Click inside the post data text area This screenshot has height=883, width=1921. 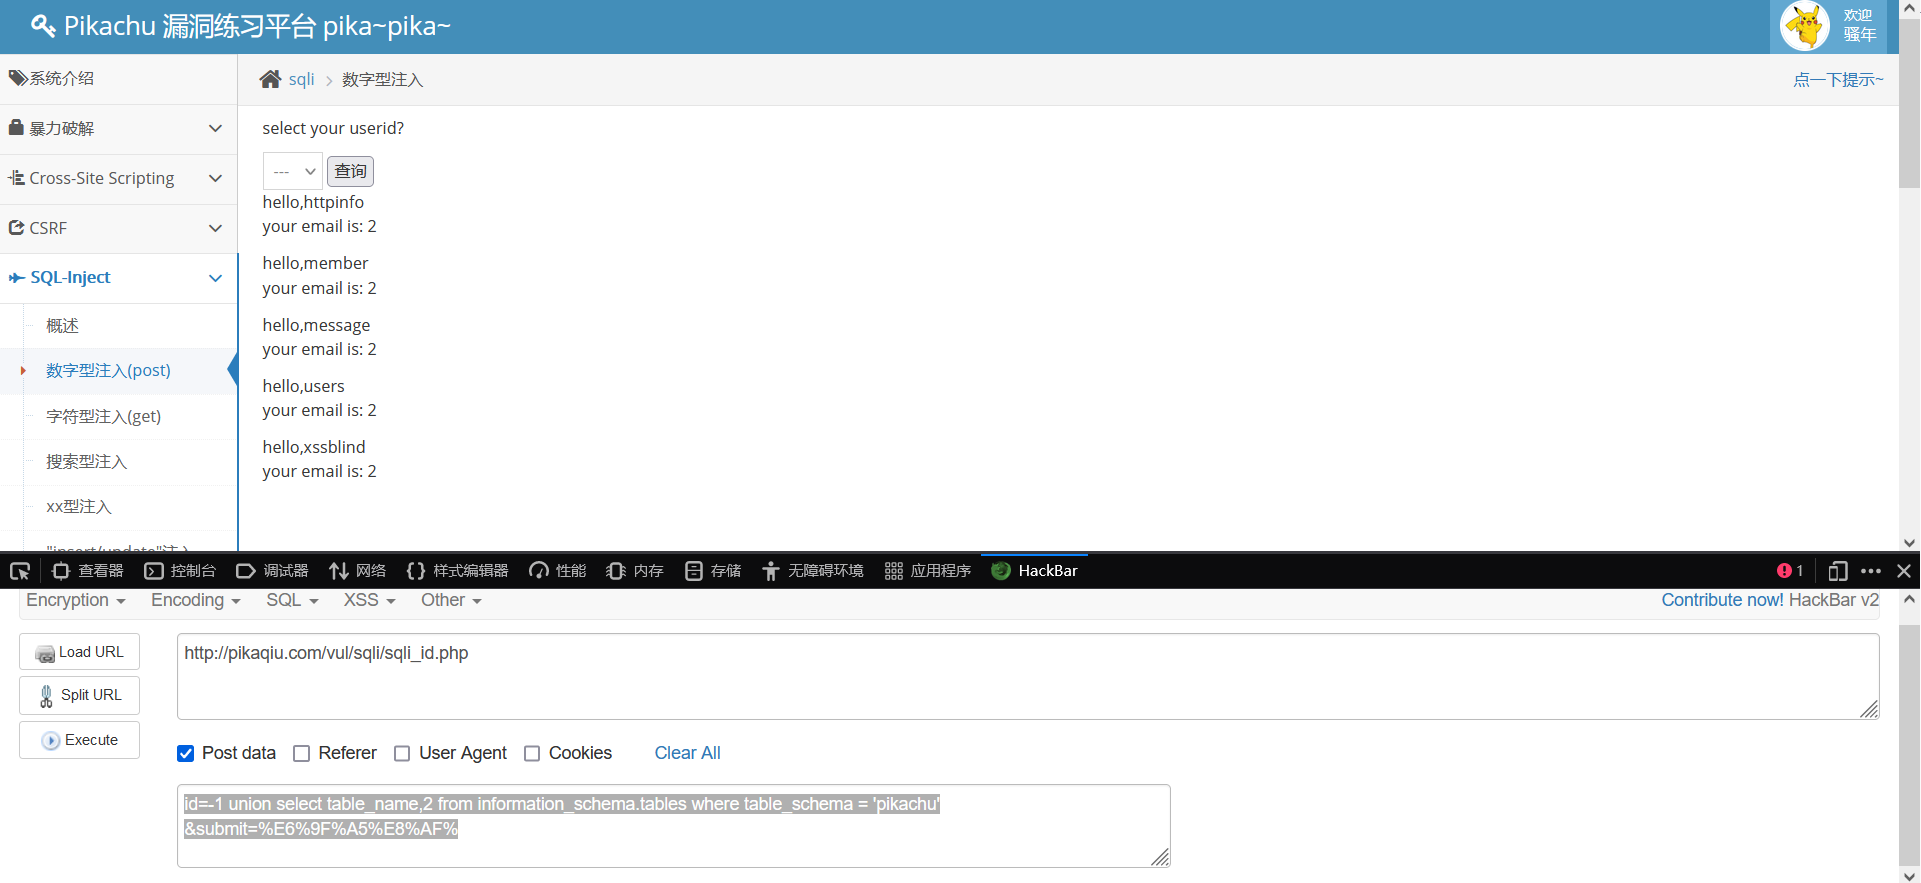[x=674, y=826]
